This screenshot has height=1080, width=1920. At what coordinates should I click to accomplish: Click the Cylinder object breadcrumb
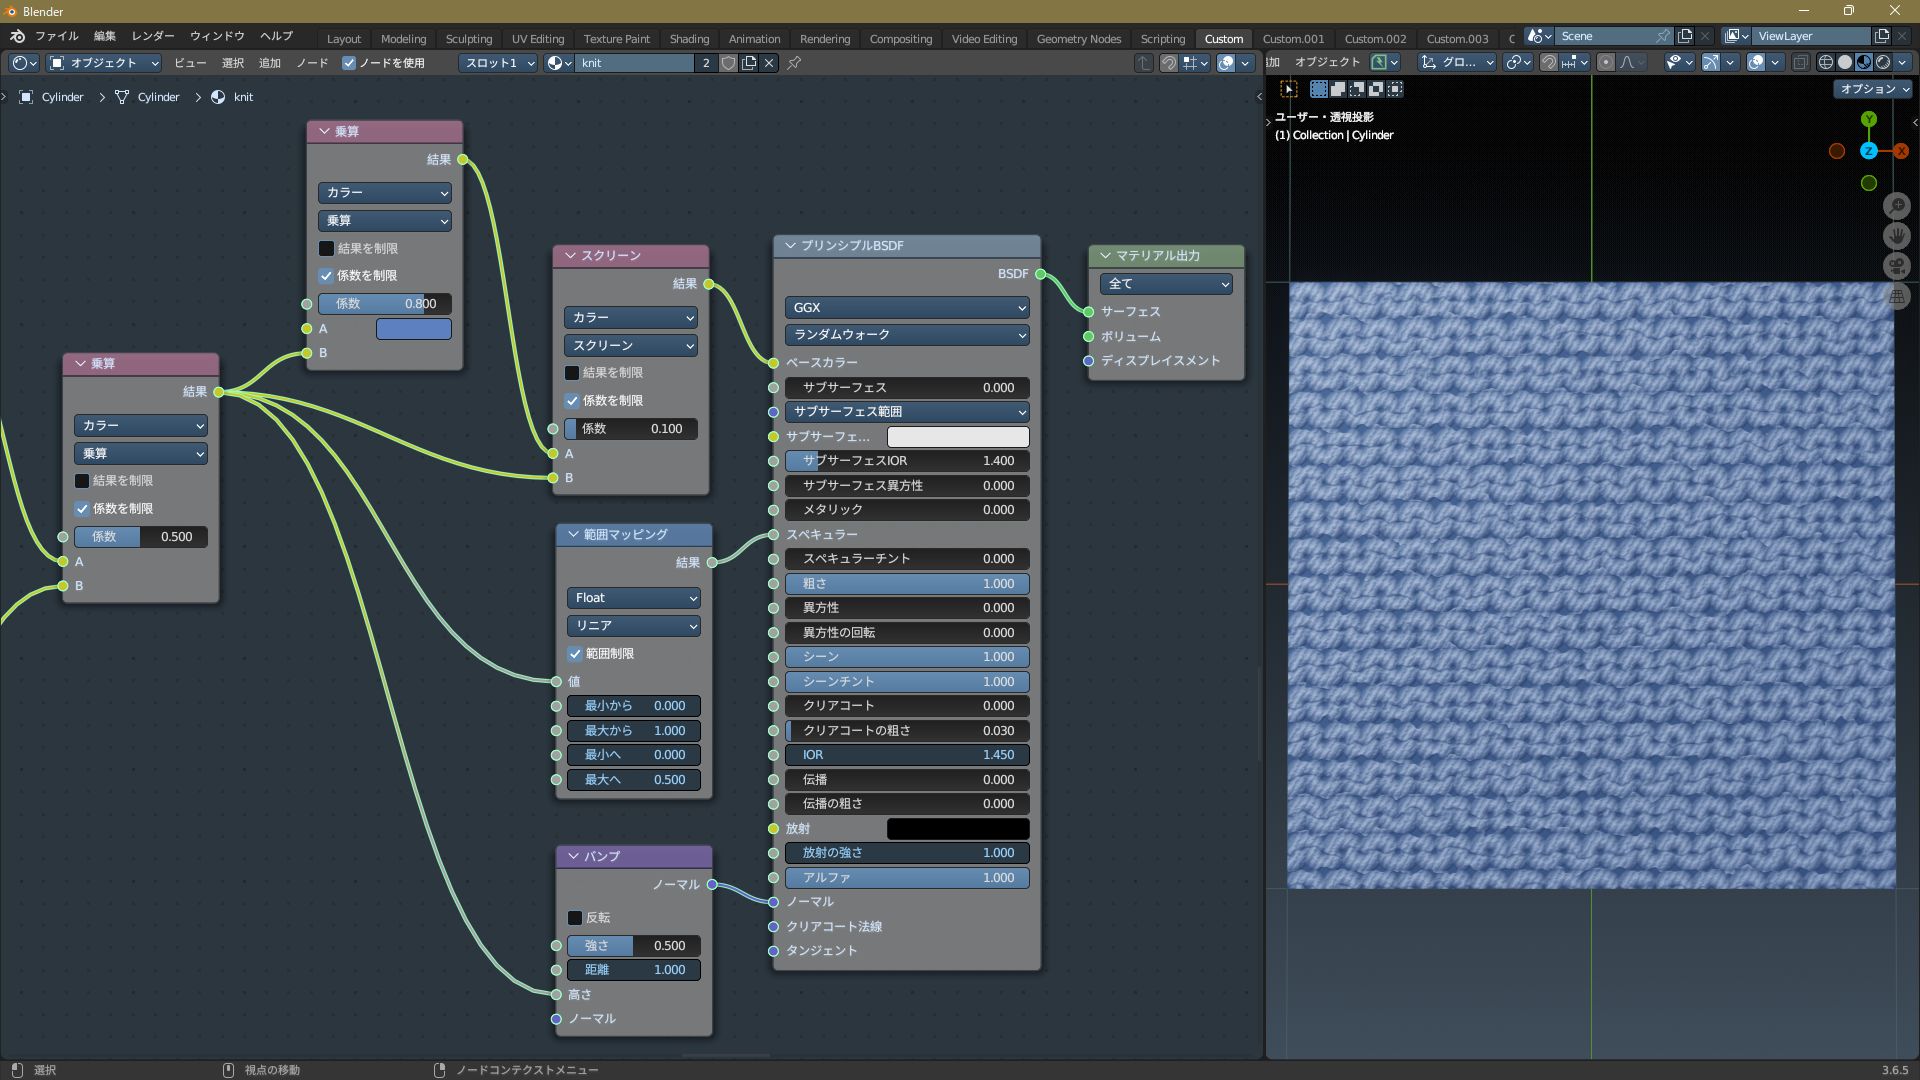point(62,97)
